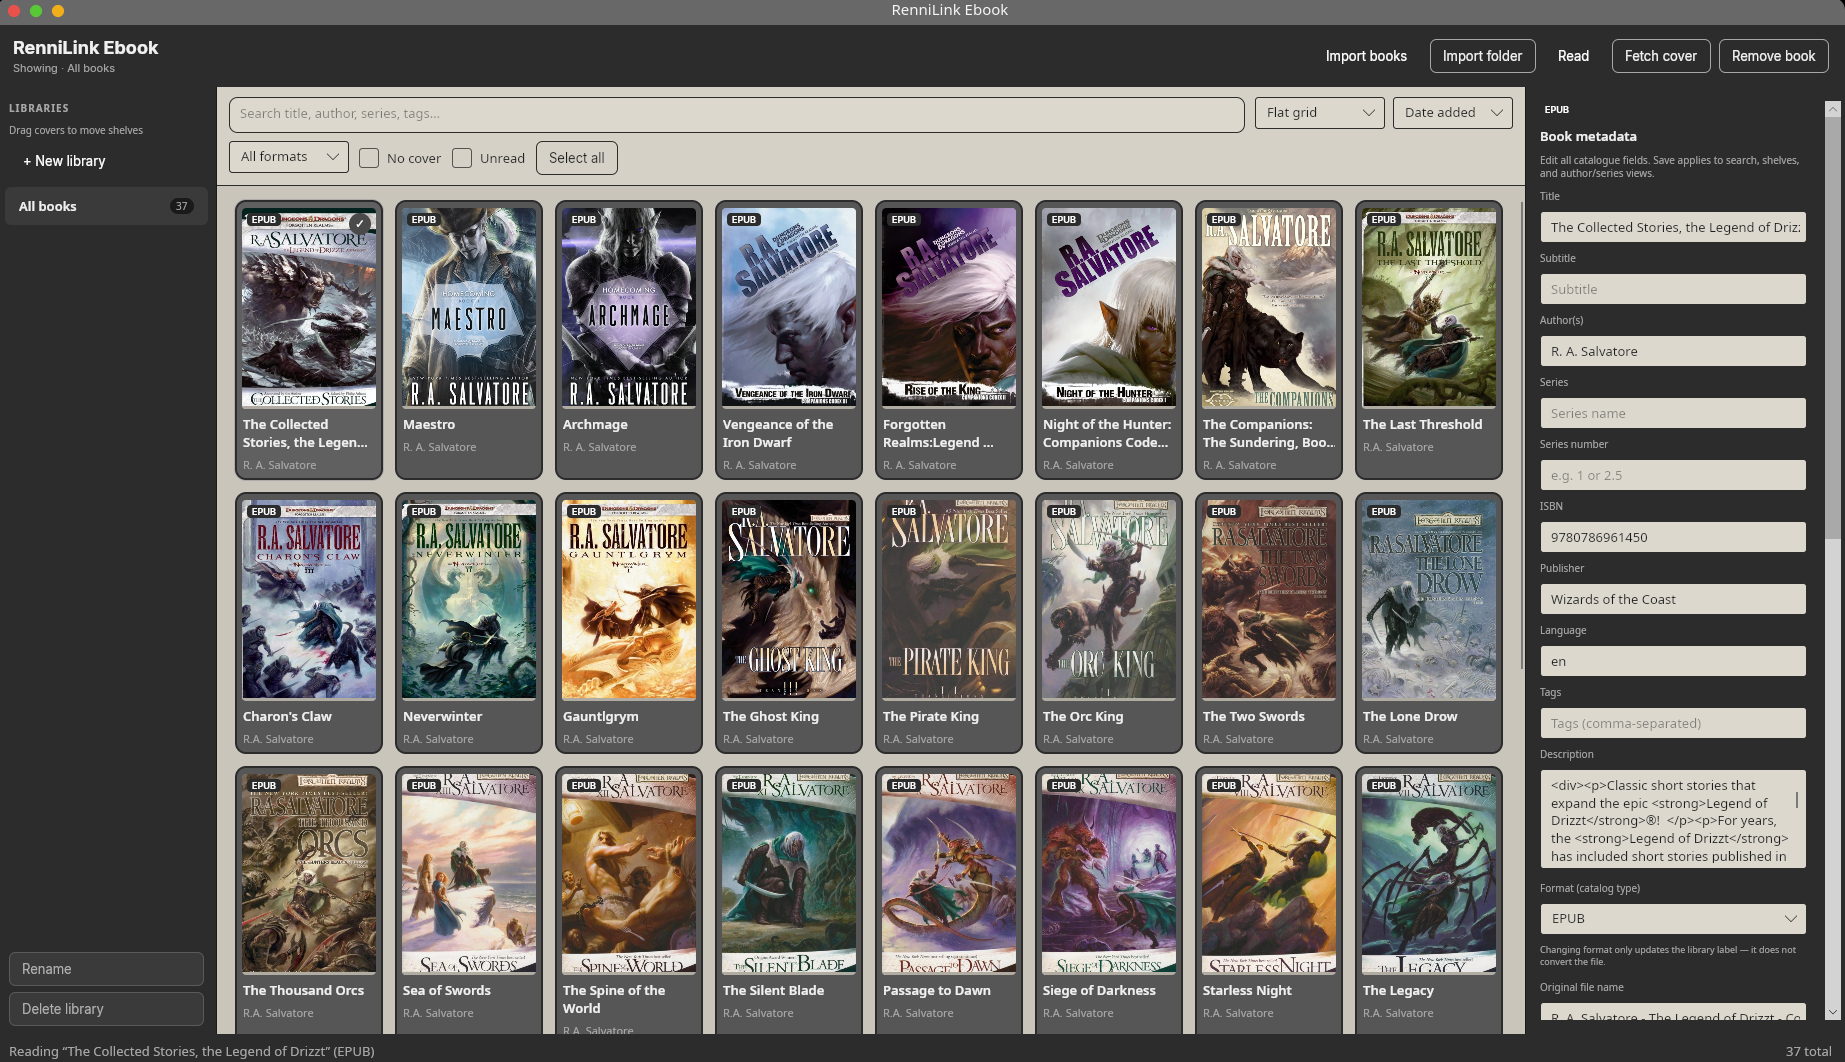Select the Siege of Darkness cover
The image size is (1845, 1062).
click(1109, 873)
